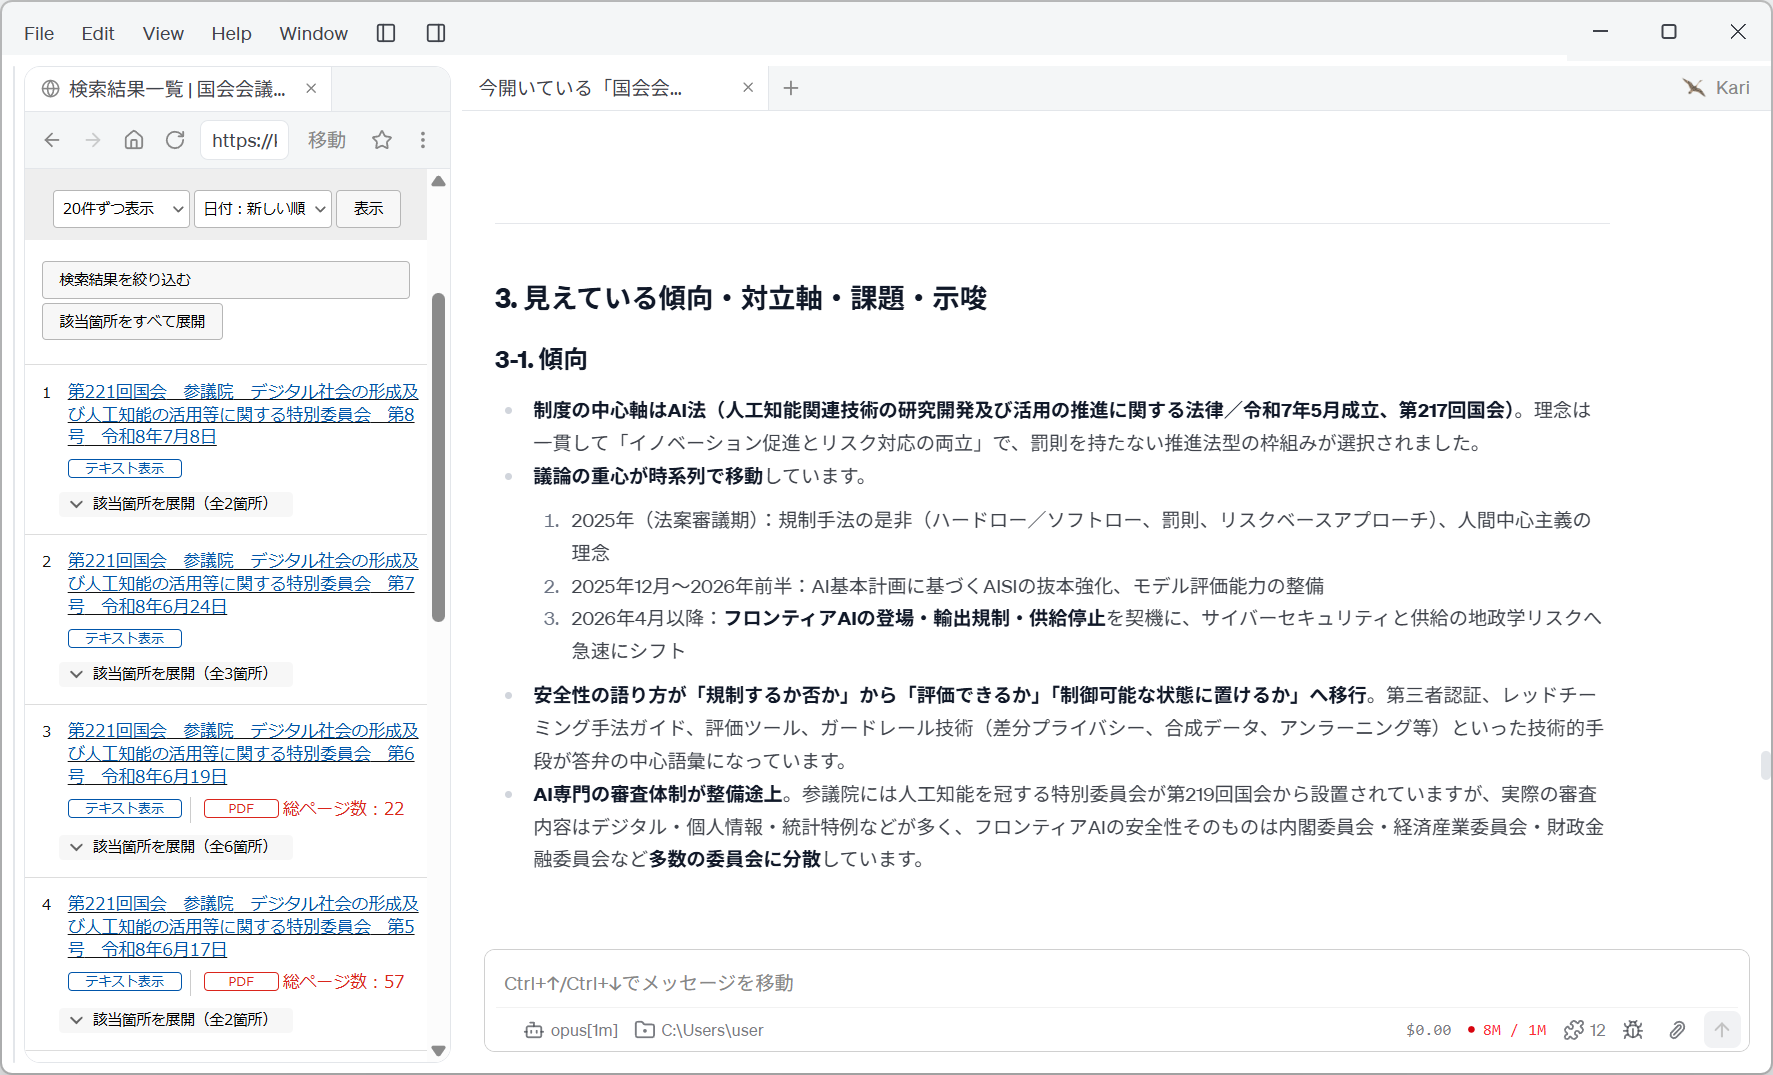
Task: Open the 日付：新しい順 sort dropdown
Action: point(263,209)
